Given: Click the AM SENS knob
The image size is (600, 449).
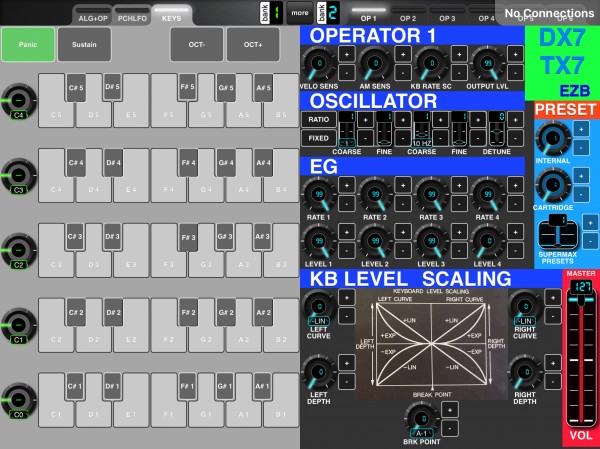Looking at the screenshot, I should click(375, 65).
